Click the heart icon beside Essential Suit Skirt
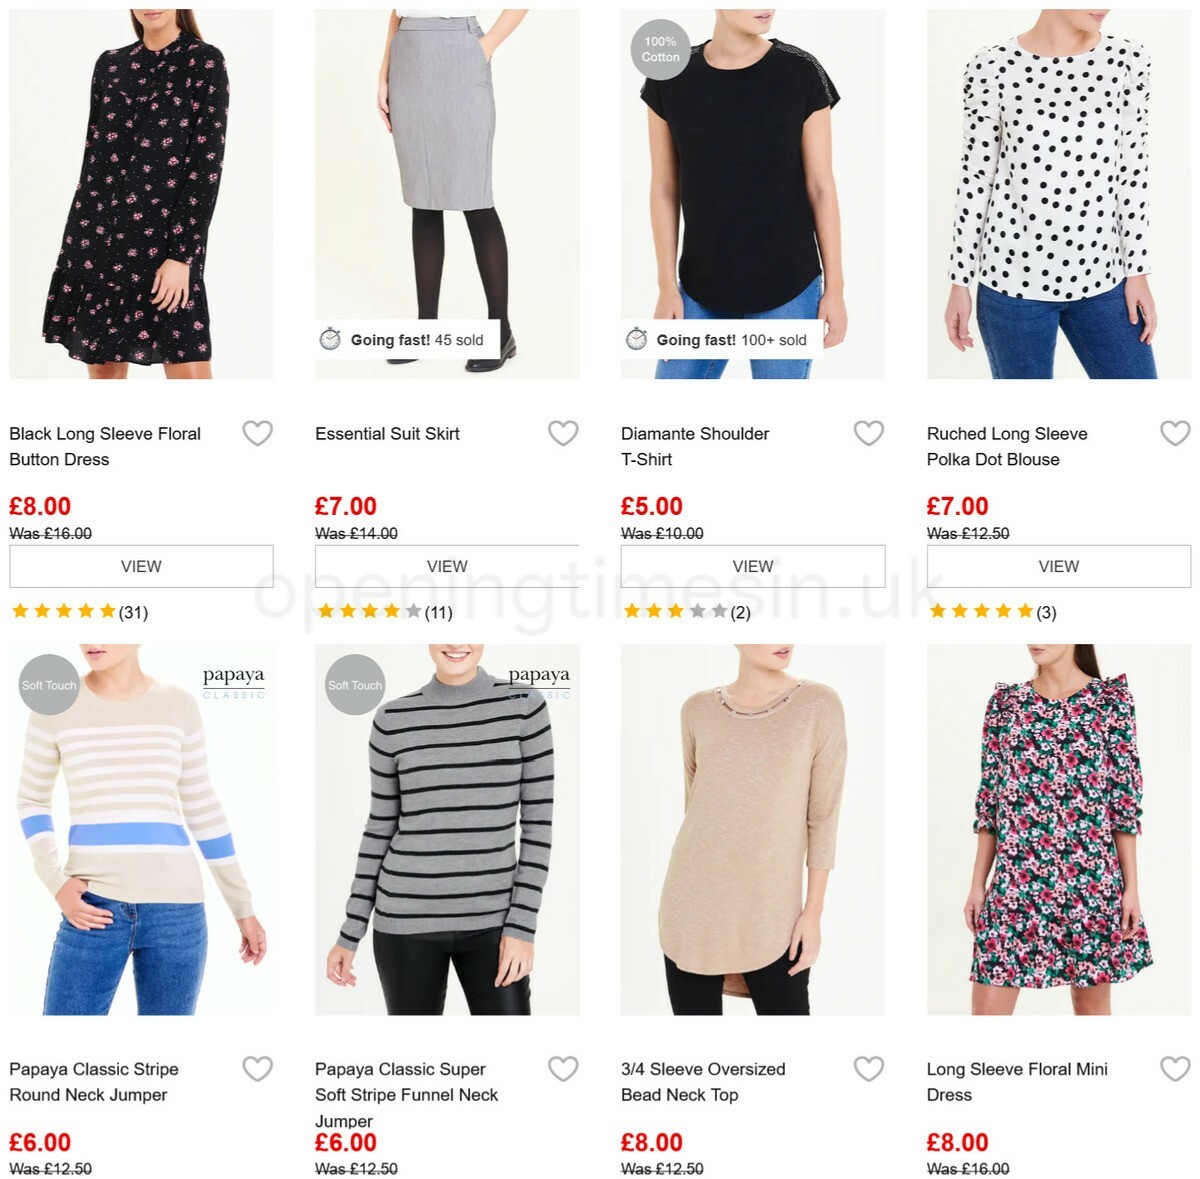This screenshot has width=1200, height=1179. pyautogui.click(x=563, y=433)
